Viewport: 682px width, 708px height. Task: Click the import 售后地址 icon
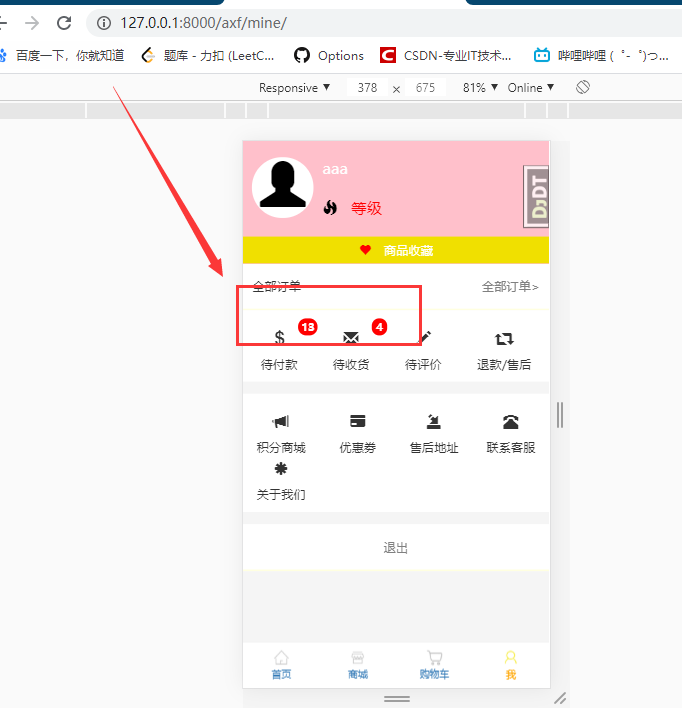point(434,421)
